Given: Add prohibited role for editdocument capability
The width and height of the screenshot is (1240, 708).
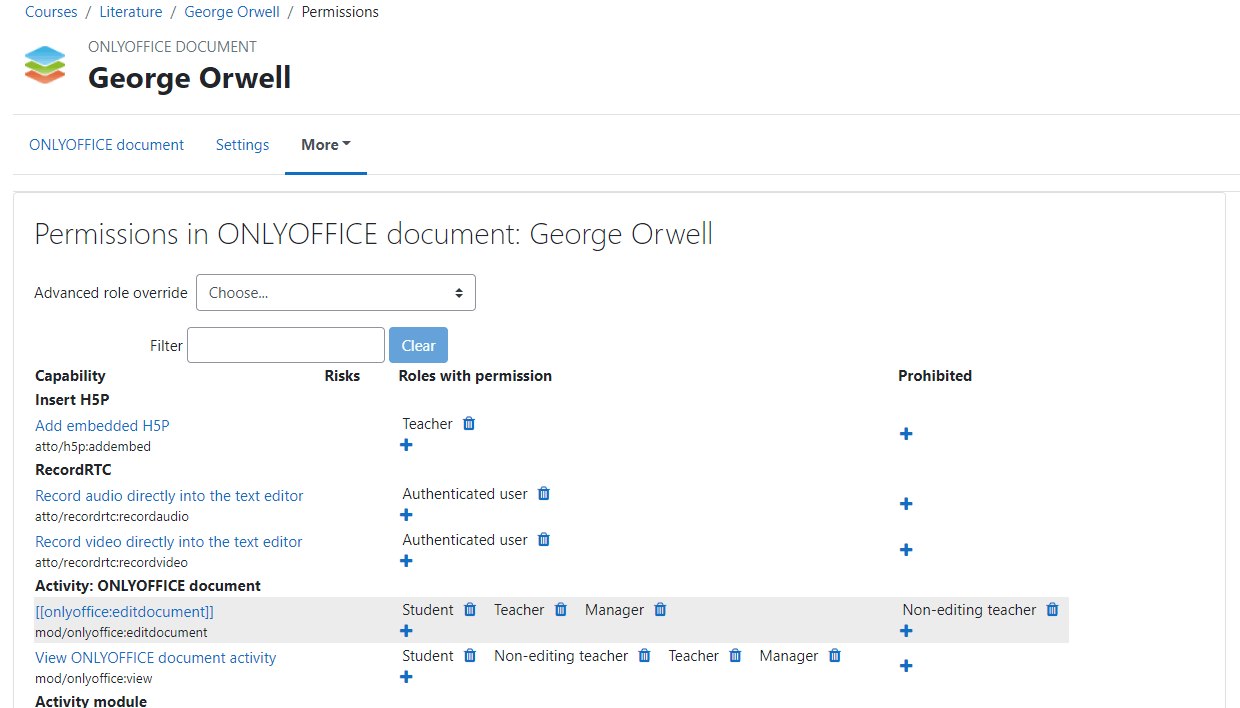Looking at the screenshot, I should 906,631.
